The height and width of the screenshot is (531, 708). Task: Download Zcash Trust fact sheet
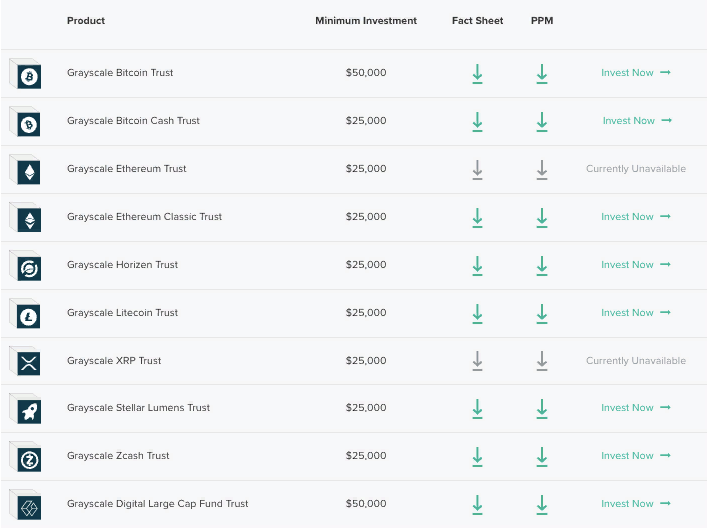pyautogui.click(x=477, y=456)
